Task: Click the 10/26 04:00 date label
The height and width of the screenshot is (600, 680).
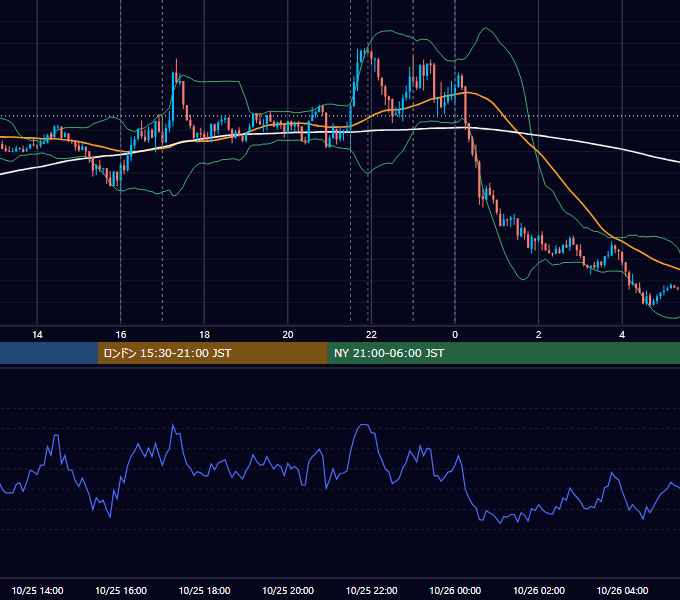Action: [622, 590]
